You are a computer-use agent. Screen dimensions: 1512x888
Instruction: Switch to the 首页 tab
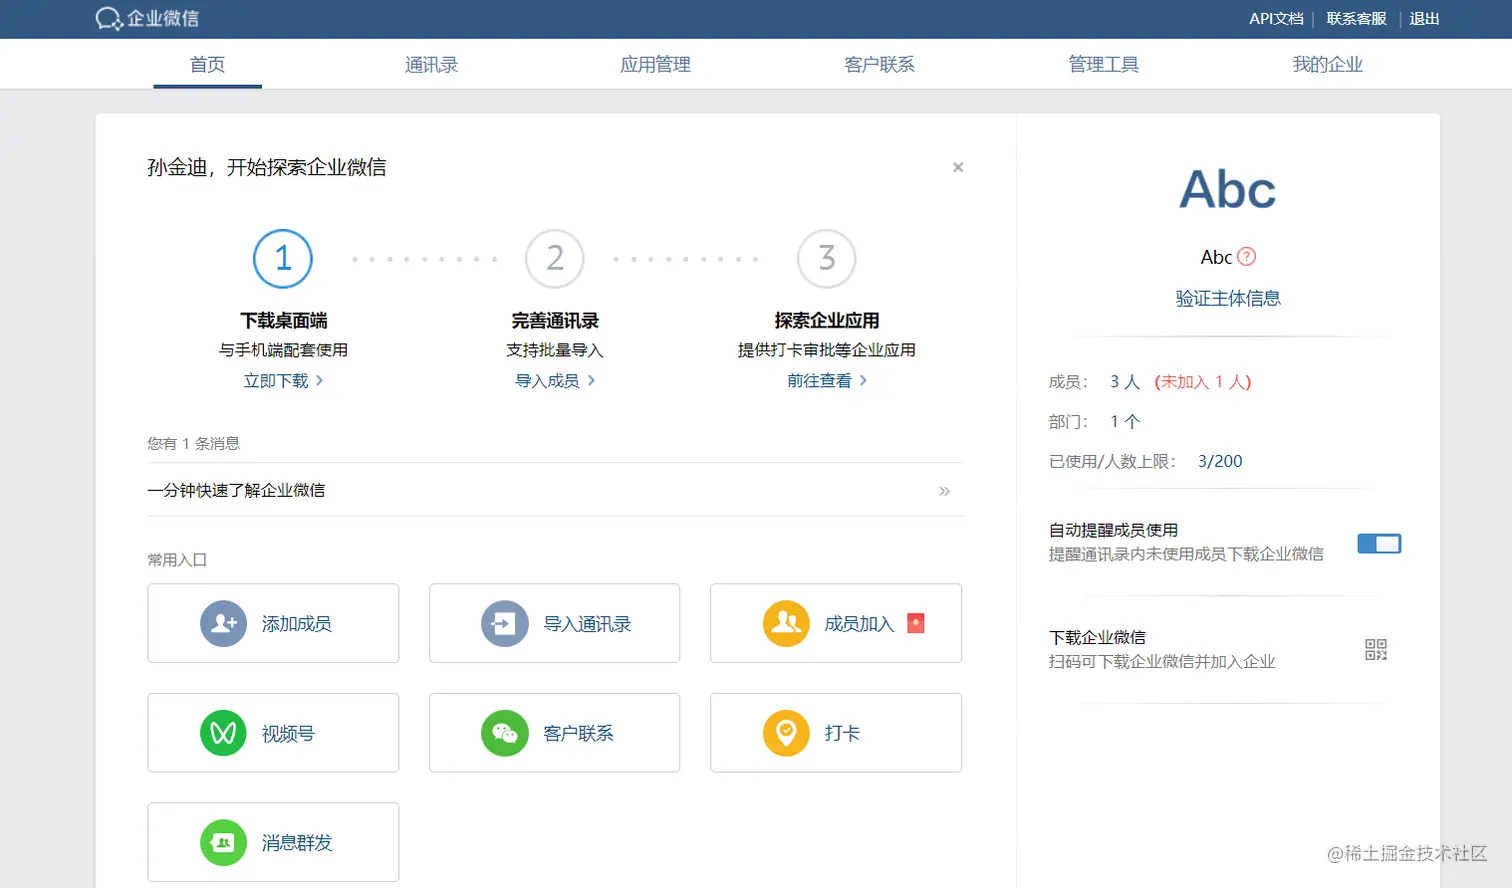(207, 64)
